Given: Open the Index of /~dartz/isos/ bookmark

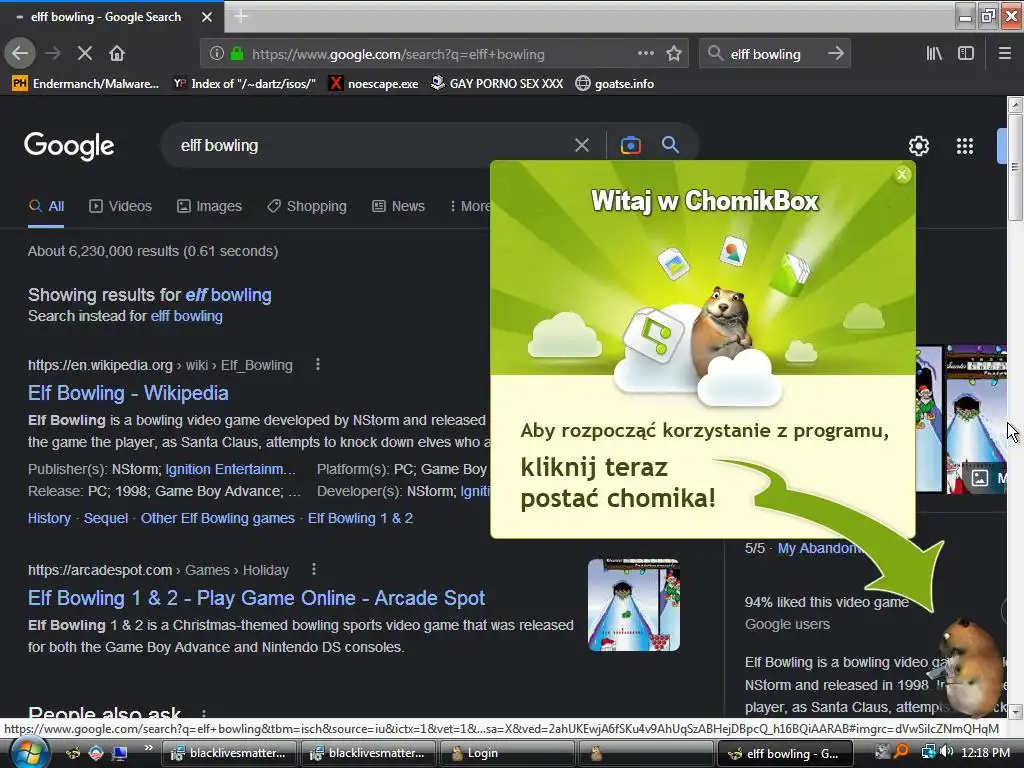Looking at the screenshot, I should (244, 84).
